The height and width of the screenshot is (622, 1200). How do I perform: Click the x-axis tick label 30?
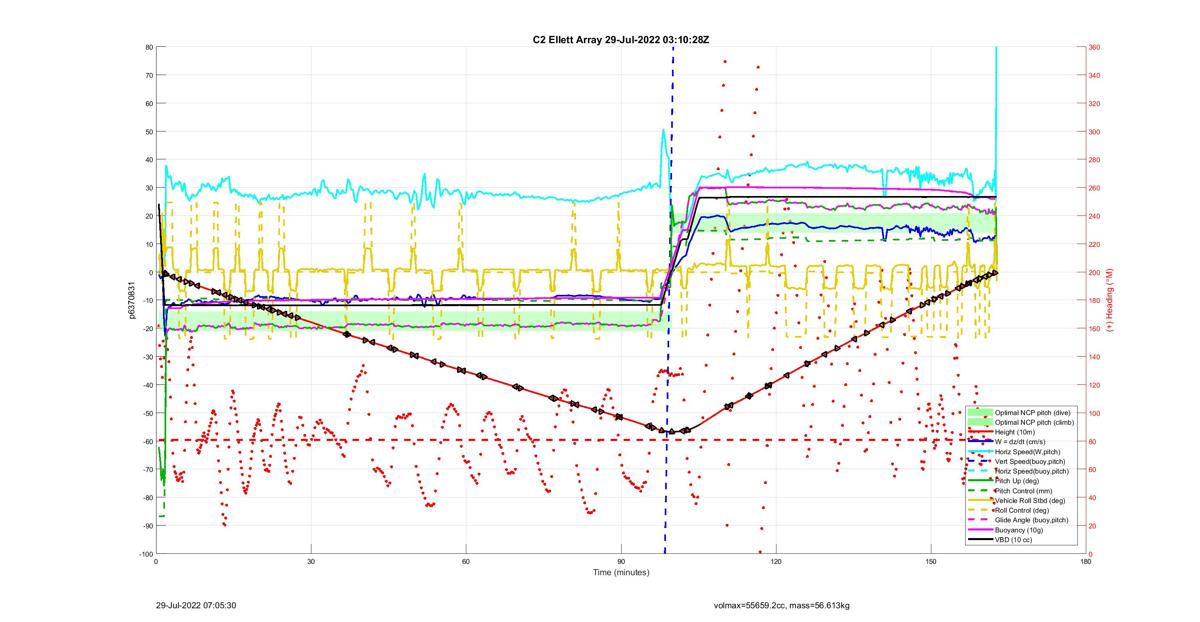tap(311, 562)
